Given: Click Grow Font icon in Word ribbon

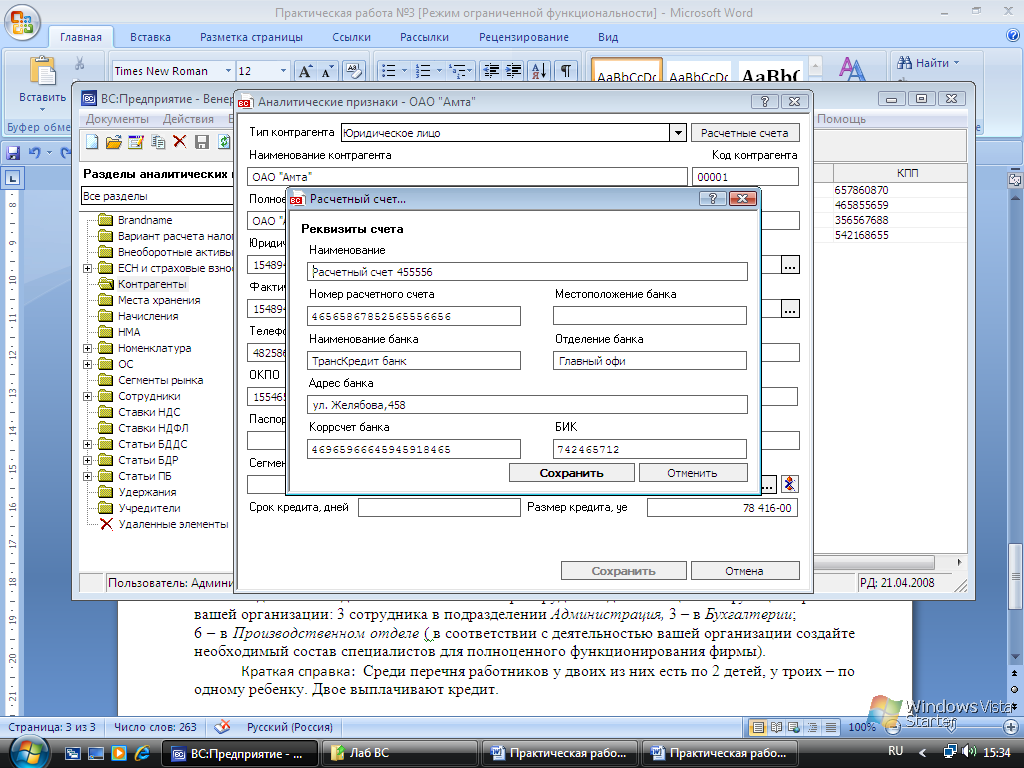Looking at the screenshot, I should pos(305,71).
